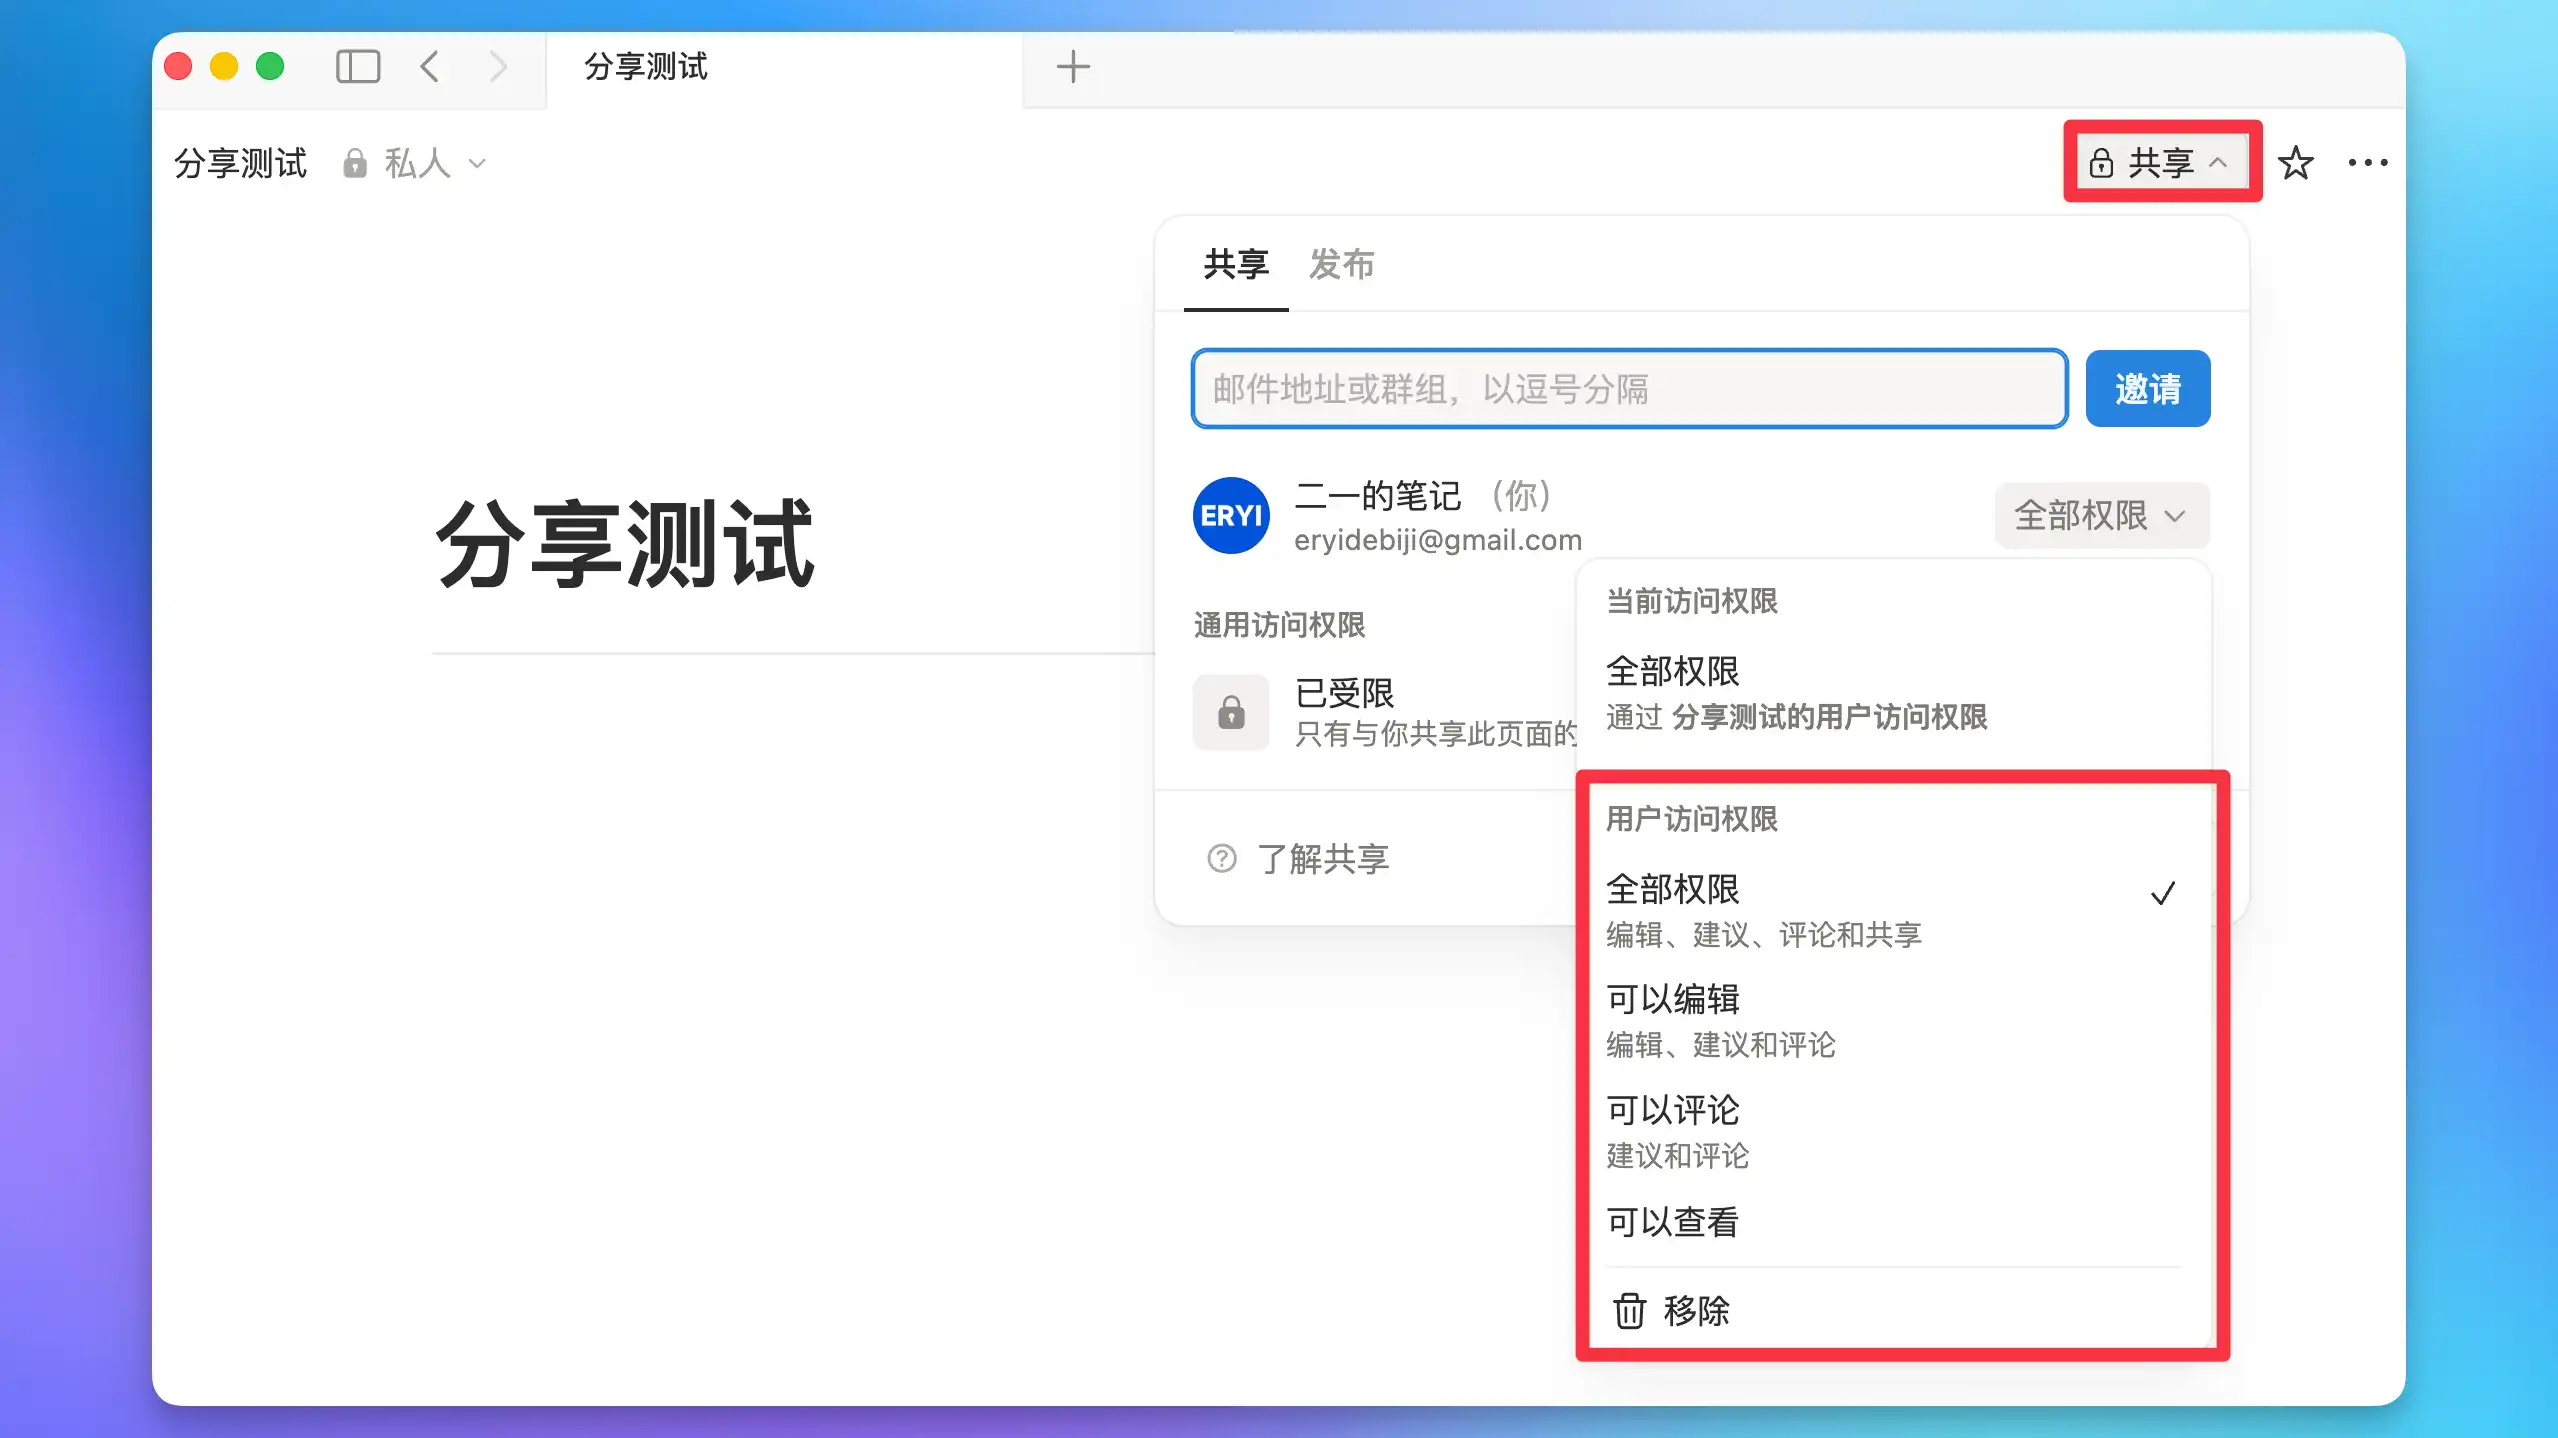Screen dimensions: 2558x1438
Task: Open a new tab with plus icon
Action: pyautogui.click(x=1072, y=67)
